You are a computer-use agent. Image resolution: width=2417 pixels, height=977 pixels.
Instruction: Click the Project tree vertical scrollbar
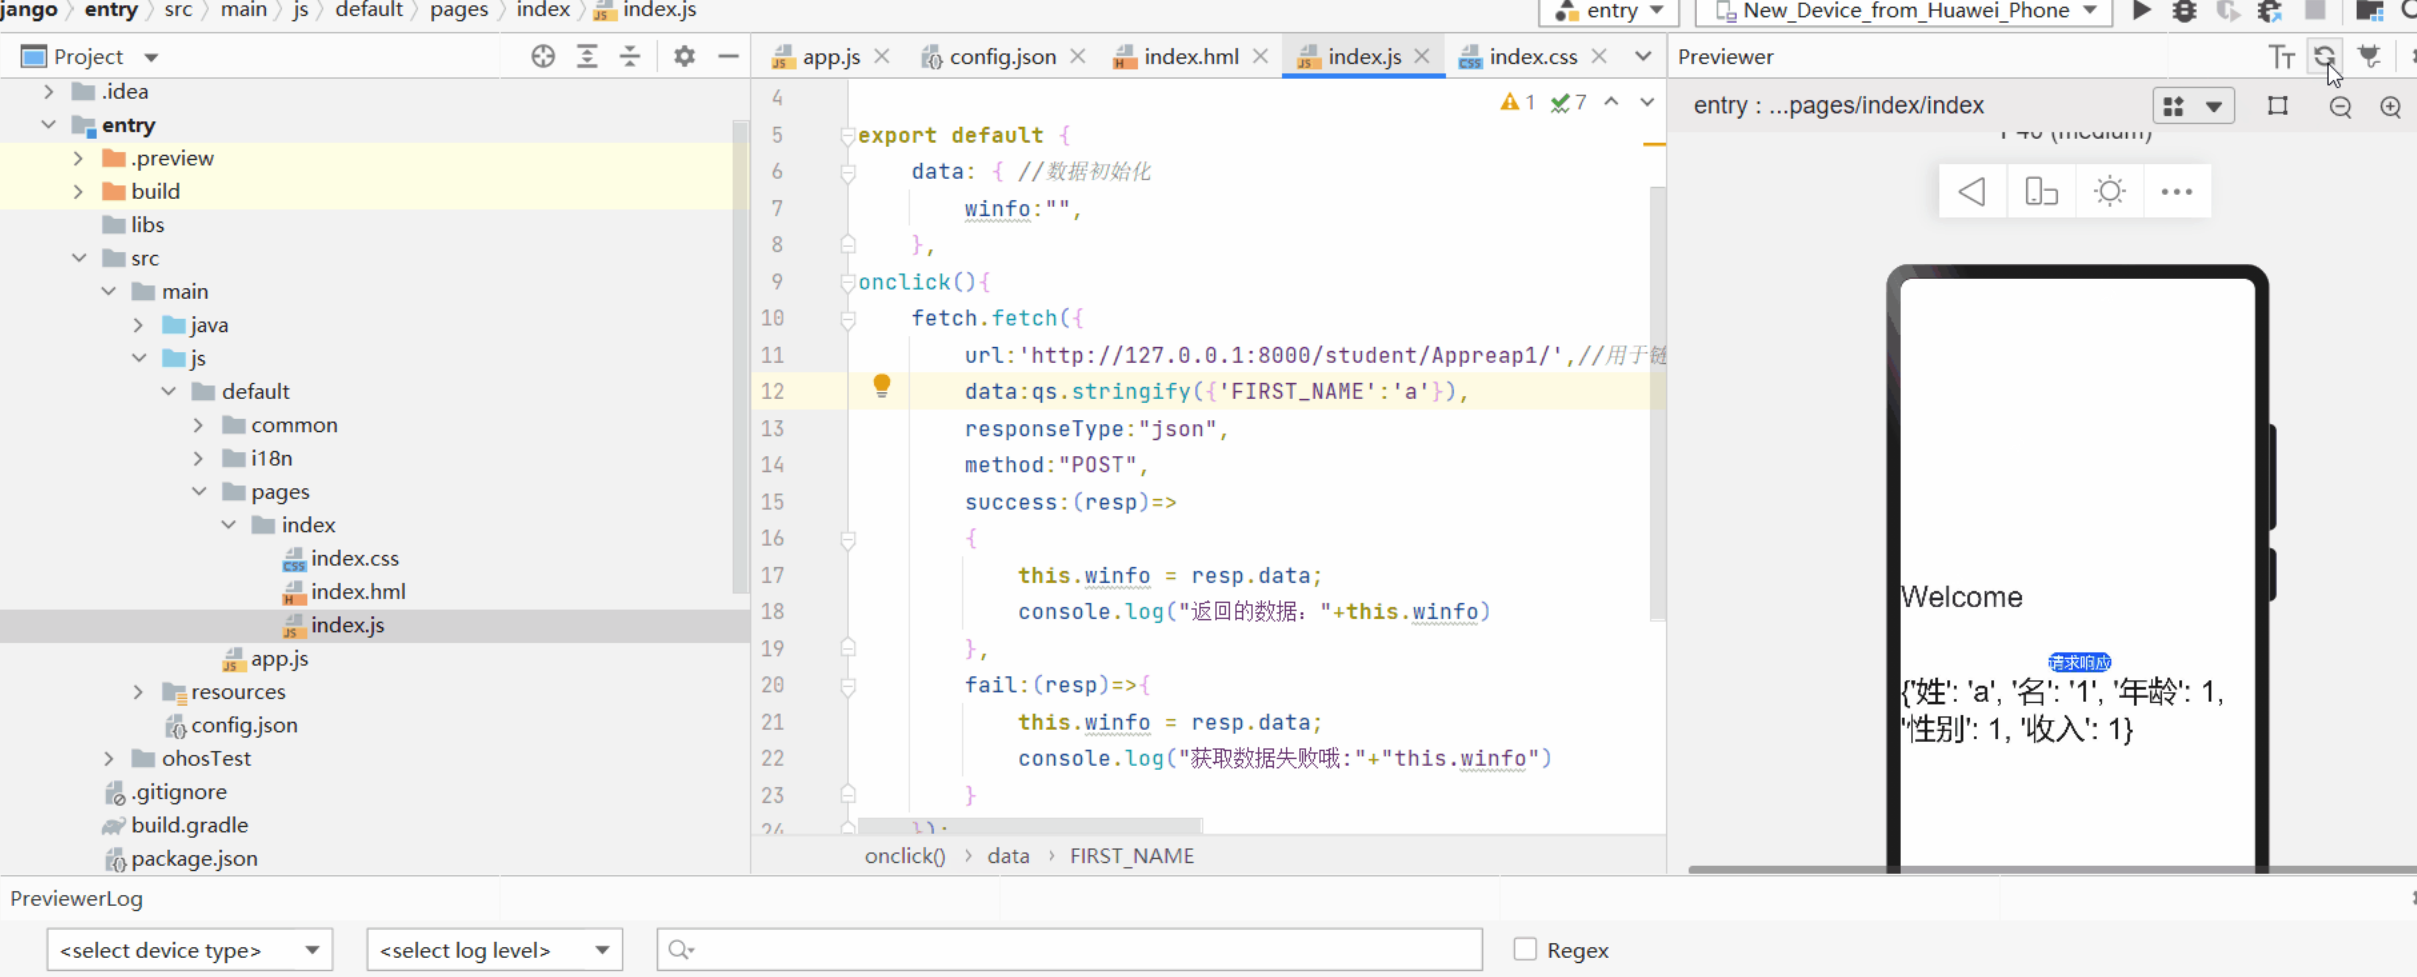click(740, 357)
